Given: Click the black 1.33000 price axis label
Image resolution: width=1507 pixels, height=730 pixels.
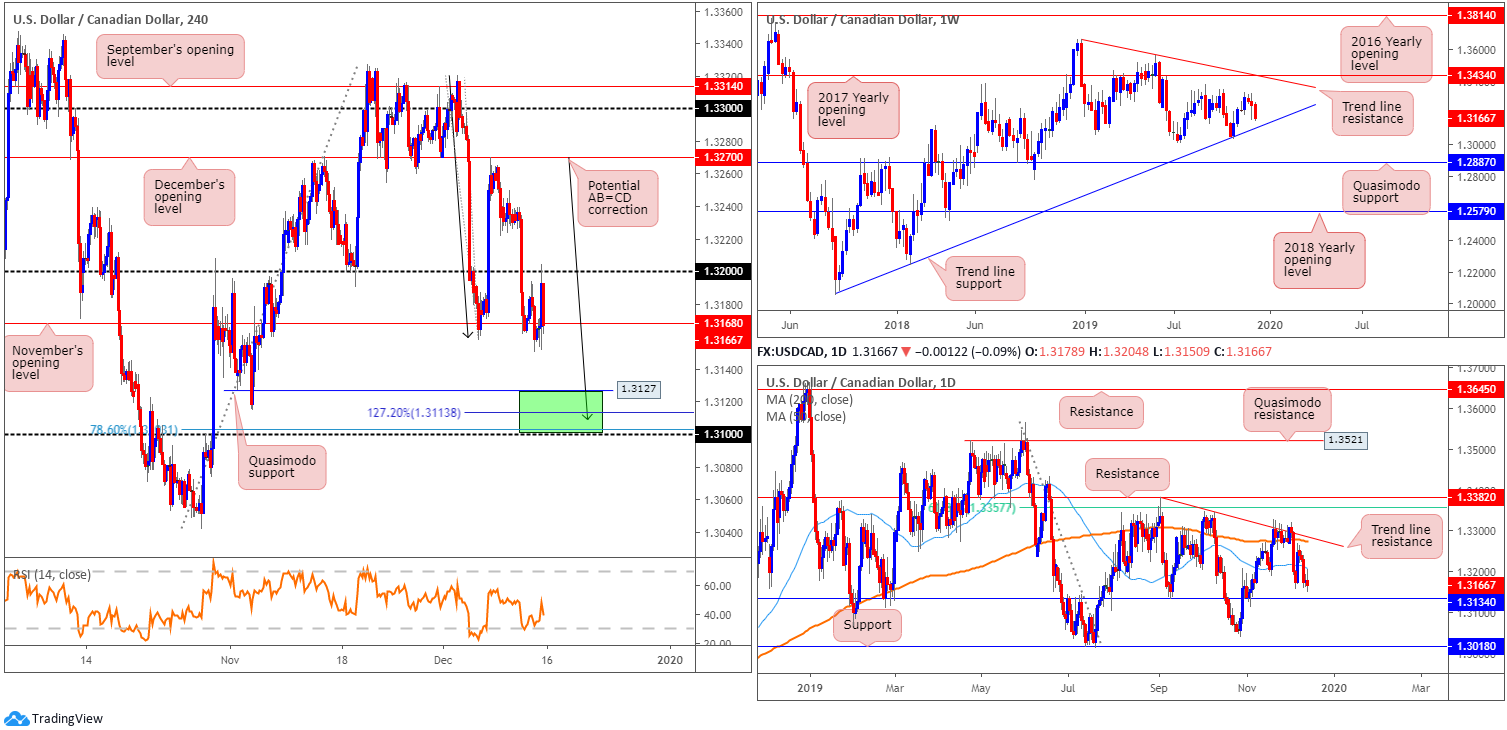Looking at the screenshot, I should click(x=723, y=108).
